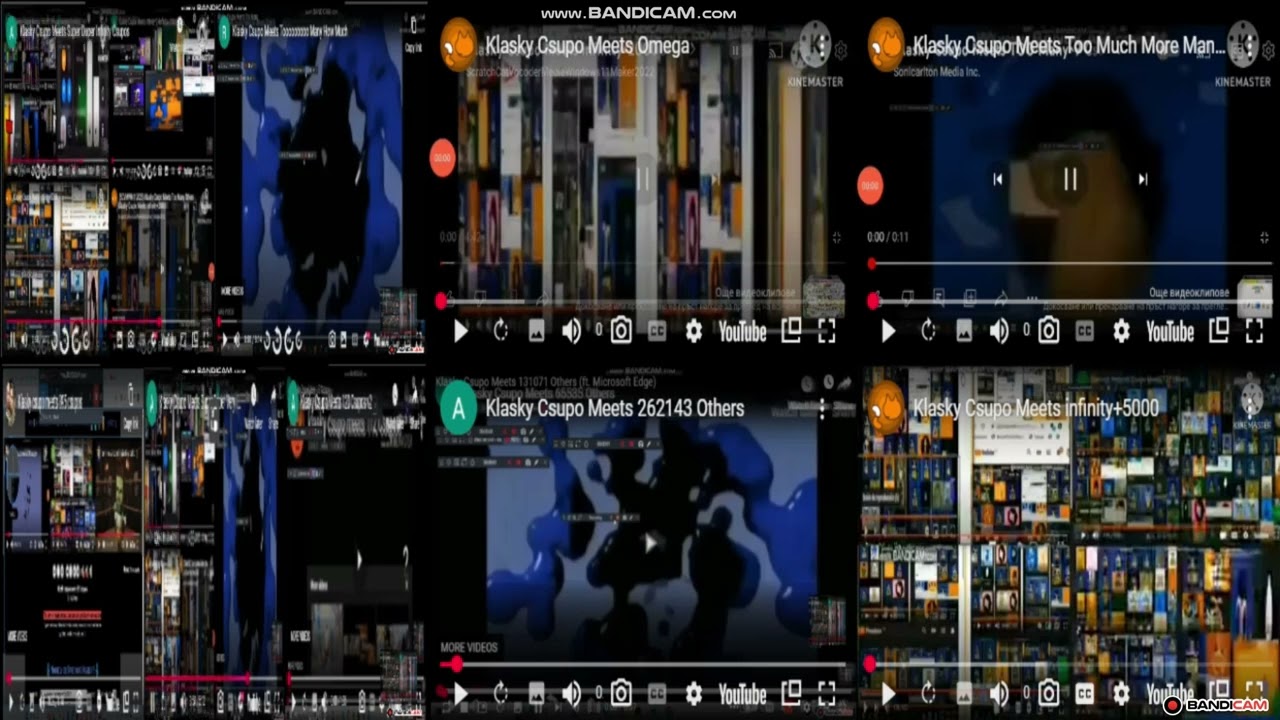
Task: Click title 'Klasky Csupo Meets Too Much More Man...'
Action: coord(1068,46)
